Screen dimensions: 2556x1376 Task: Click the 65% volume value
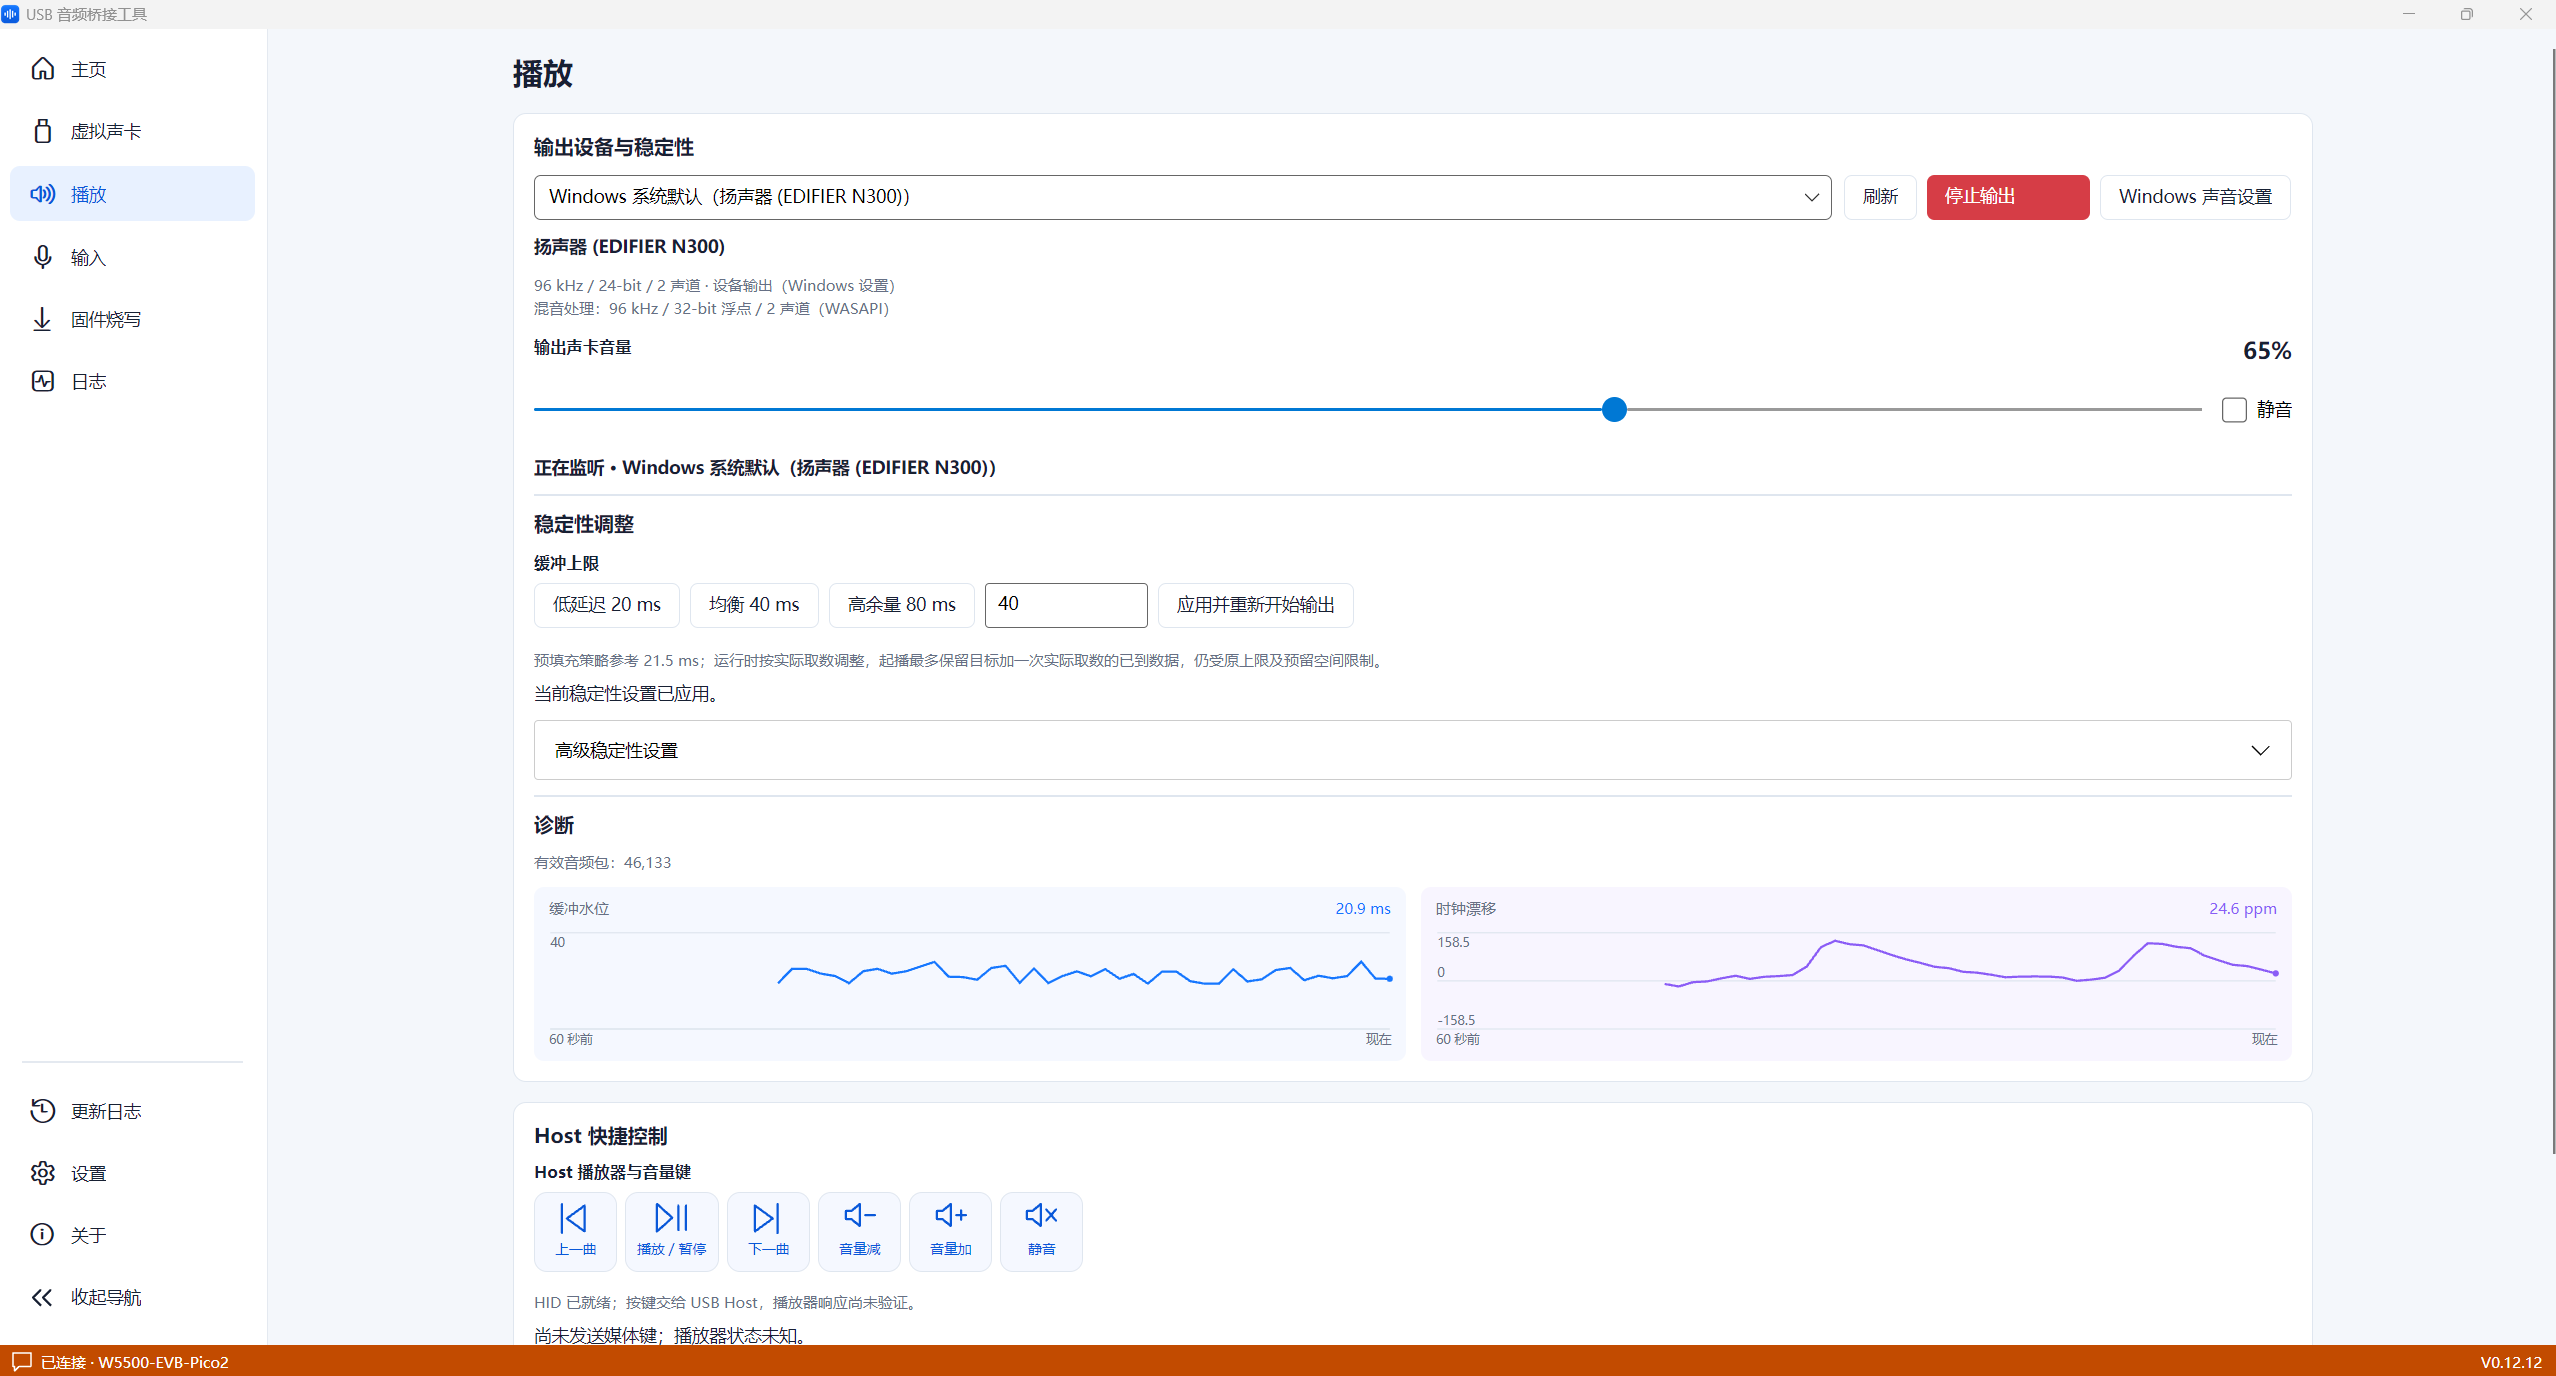point(2267,351)
